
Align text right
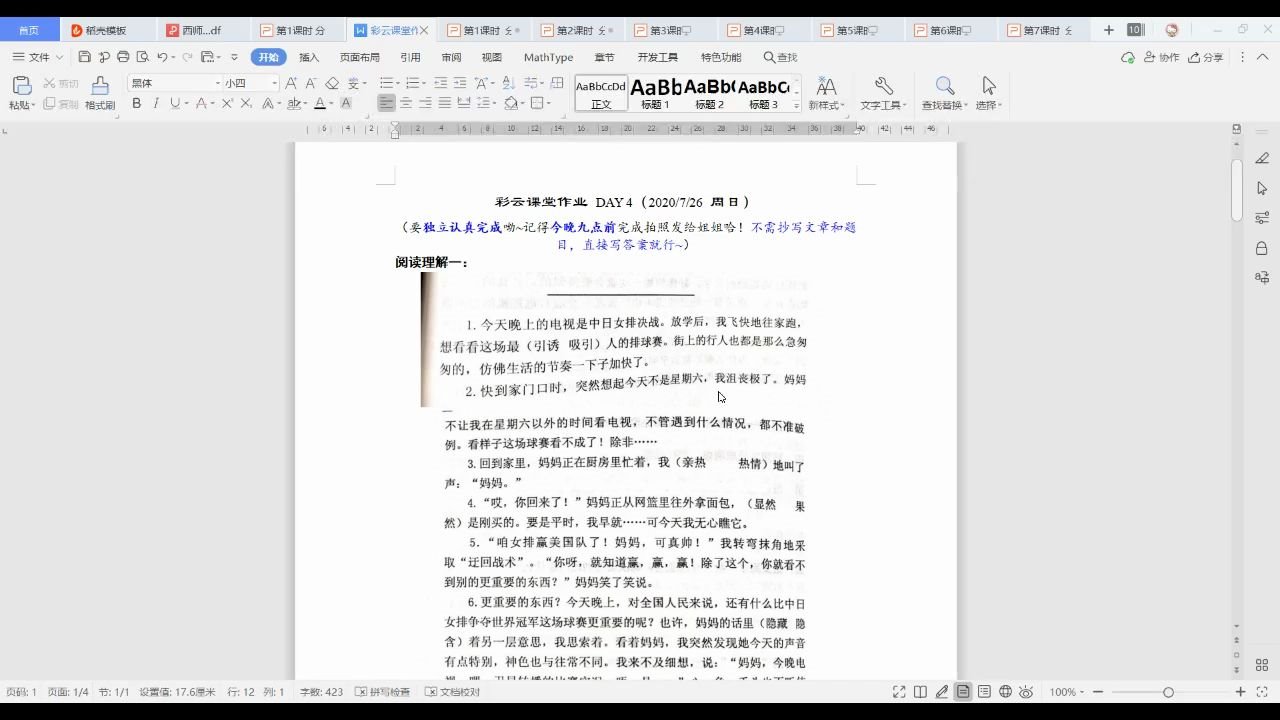point(425,103)
